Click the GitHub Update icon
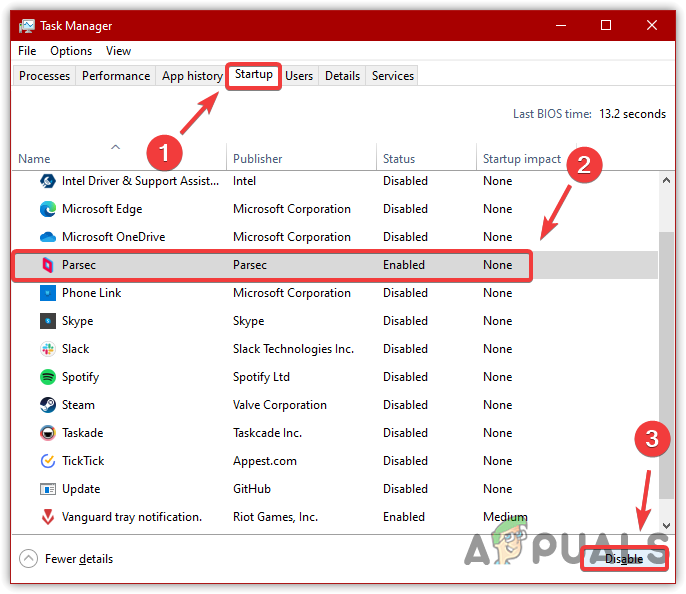Screen dimensions: 686x594 click(x=48, y=489)
